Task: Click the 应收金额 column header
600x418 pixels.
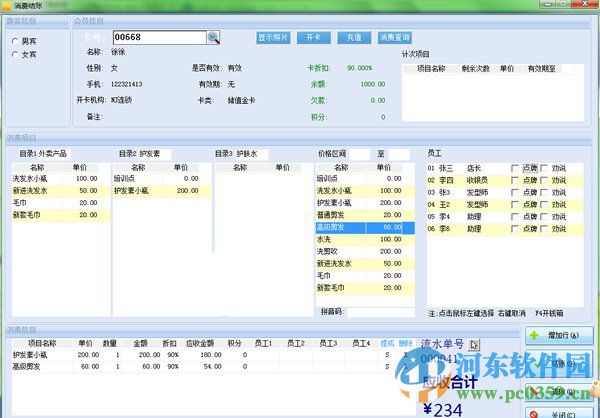Action: [x=200, y=344]
